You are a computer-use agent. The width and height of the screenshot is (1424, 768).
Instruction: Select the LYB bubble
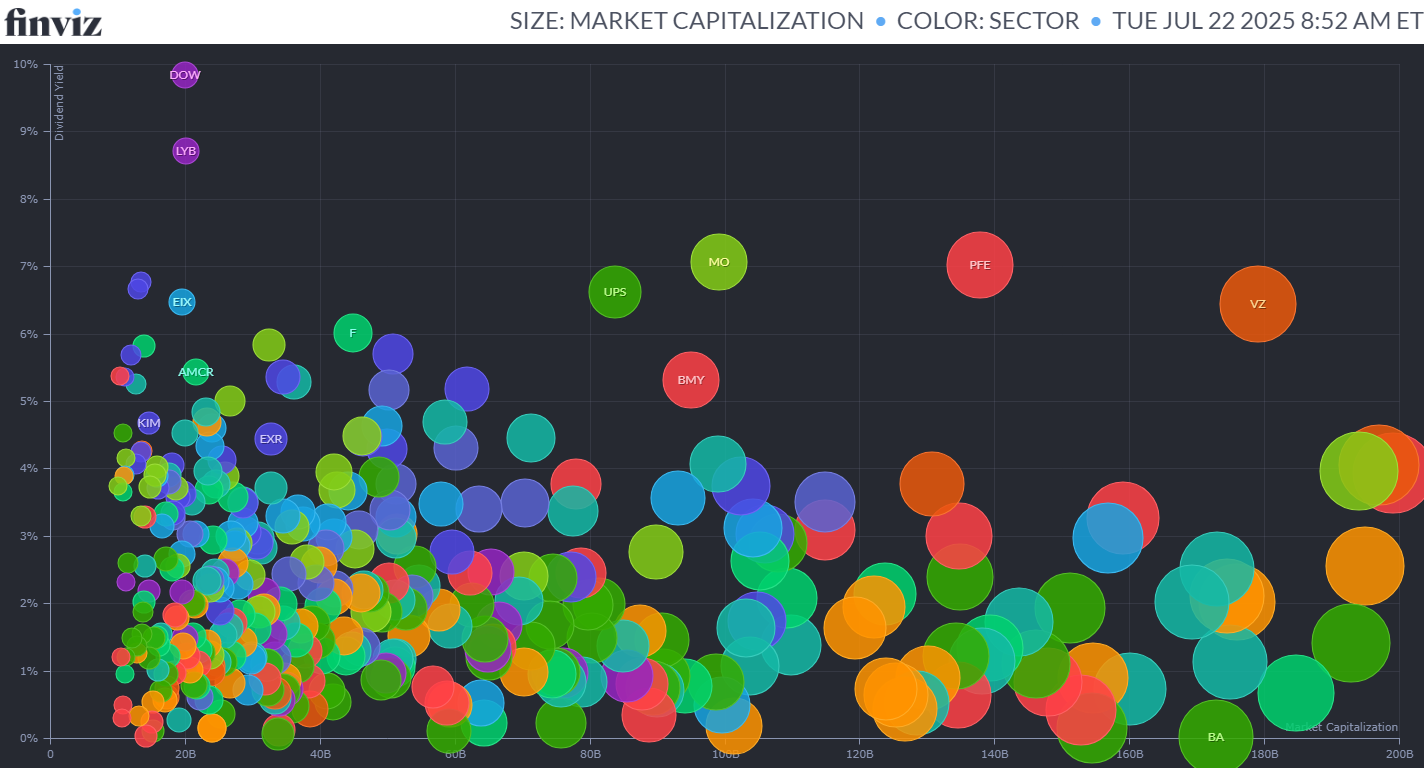point(186,151)
